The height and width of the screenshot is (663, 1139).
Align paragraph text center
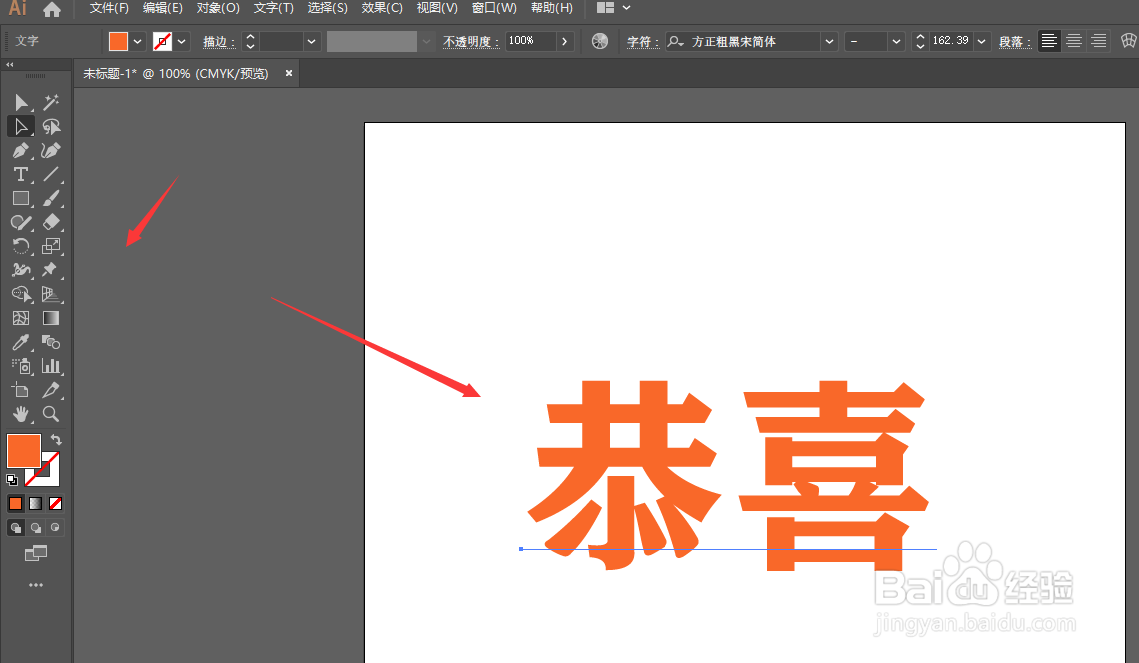(x=1074, y=41)
